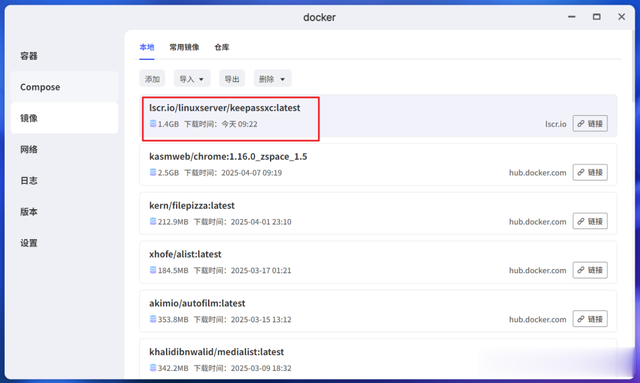Screen dimensions: 640x383
Task: Click size icon beside 1.4GB
Action: point(153,123)
